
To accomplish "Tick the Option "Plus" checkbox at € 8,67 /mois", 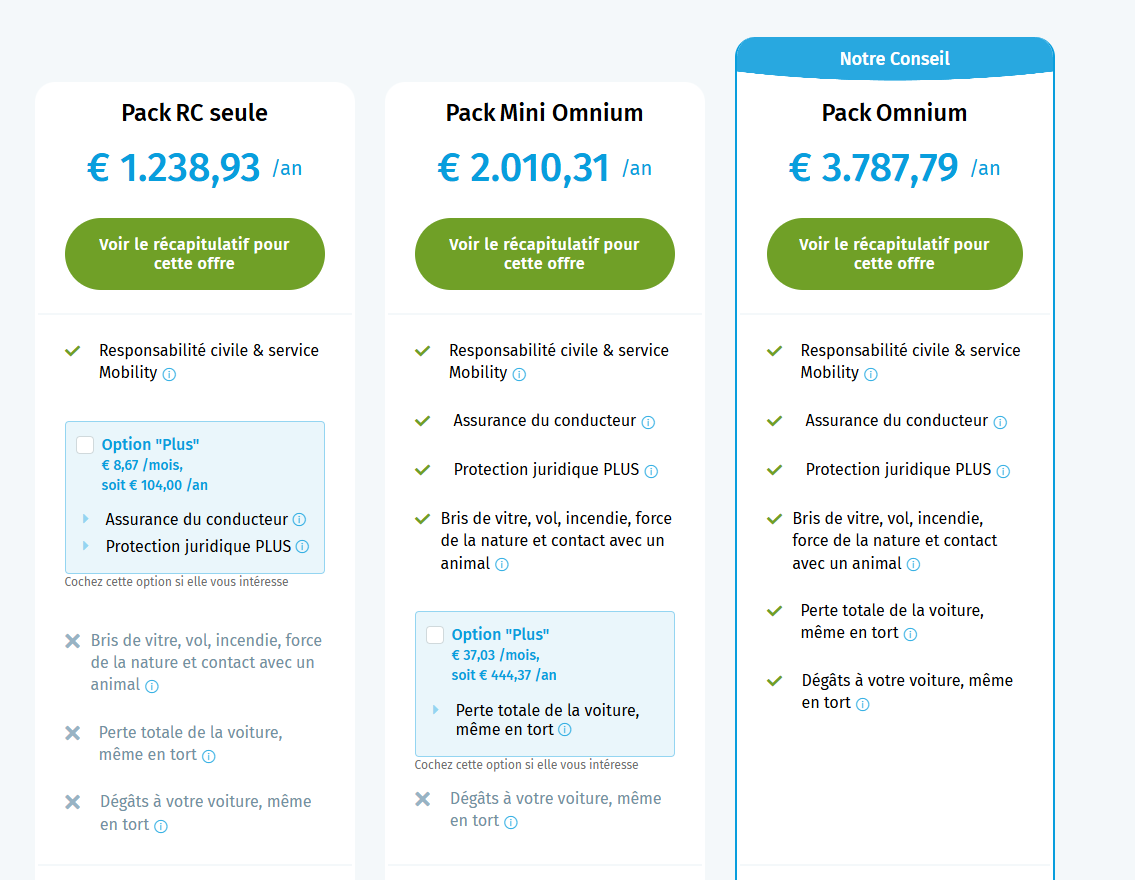I will click(85, 444).
